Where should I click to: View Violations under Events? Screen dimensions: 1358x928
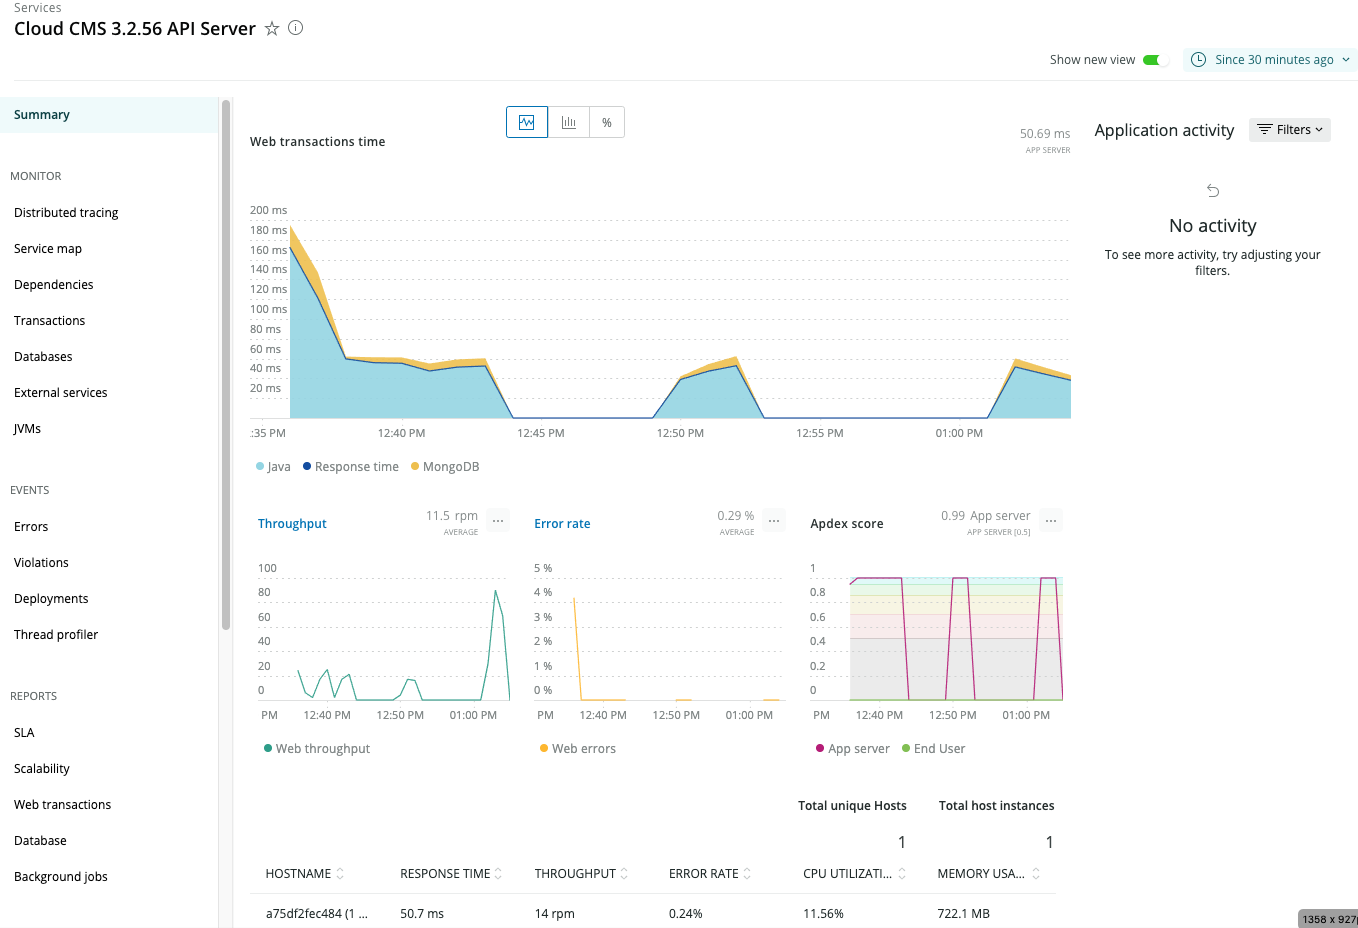pos(41,563)
